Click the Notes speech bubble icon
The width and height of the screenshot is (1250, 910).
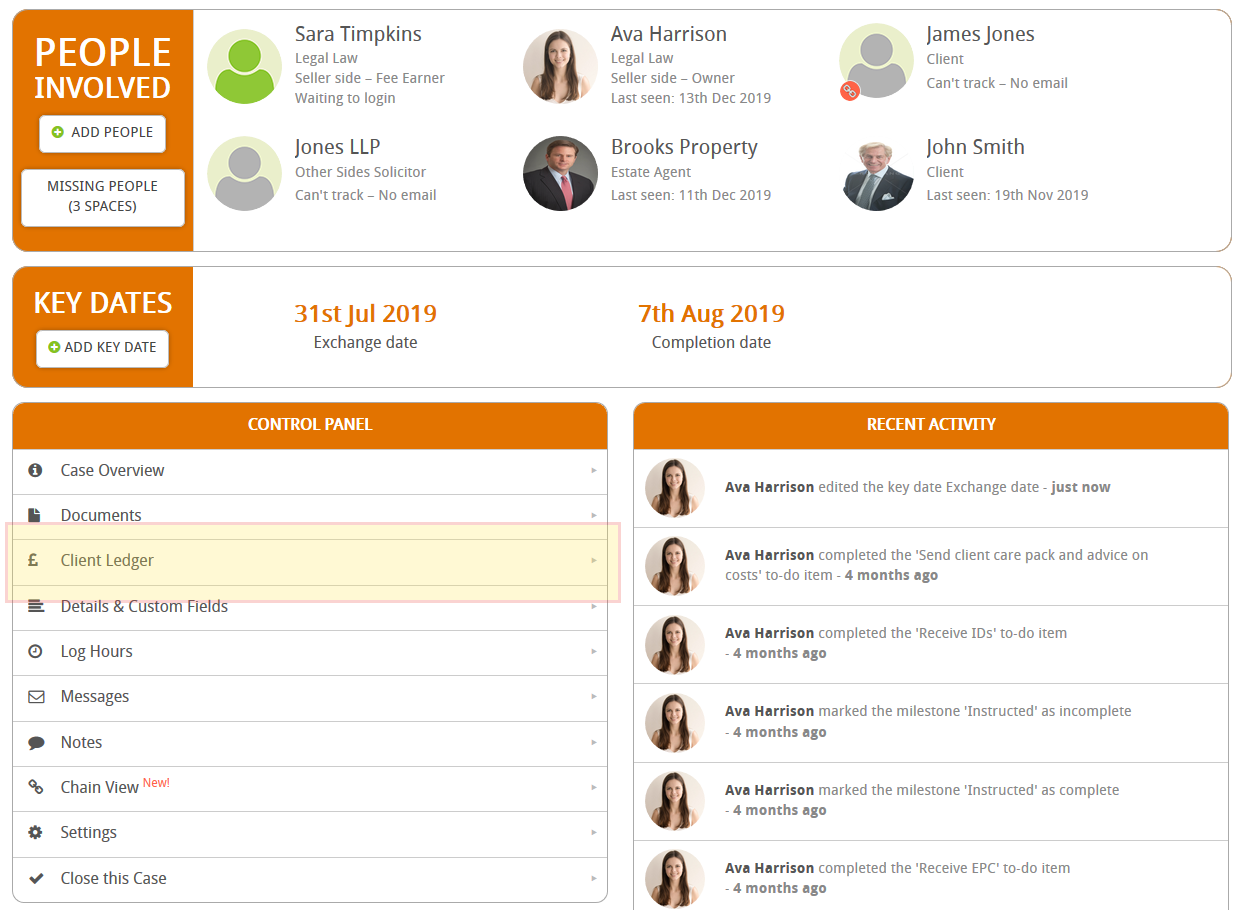(x=37, y=742)
